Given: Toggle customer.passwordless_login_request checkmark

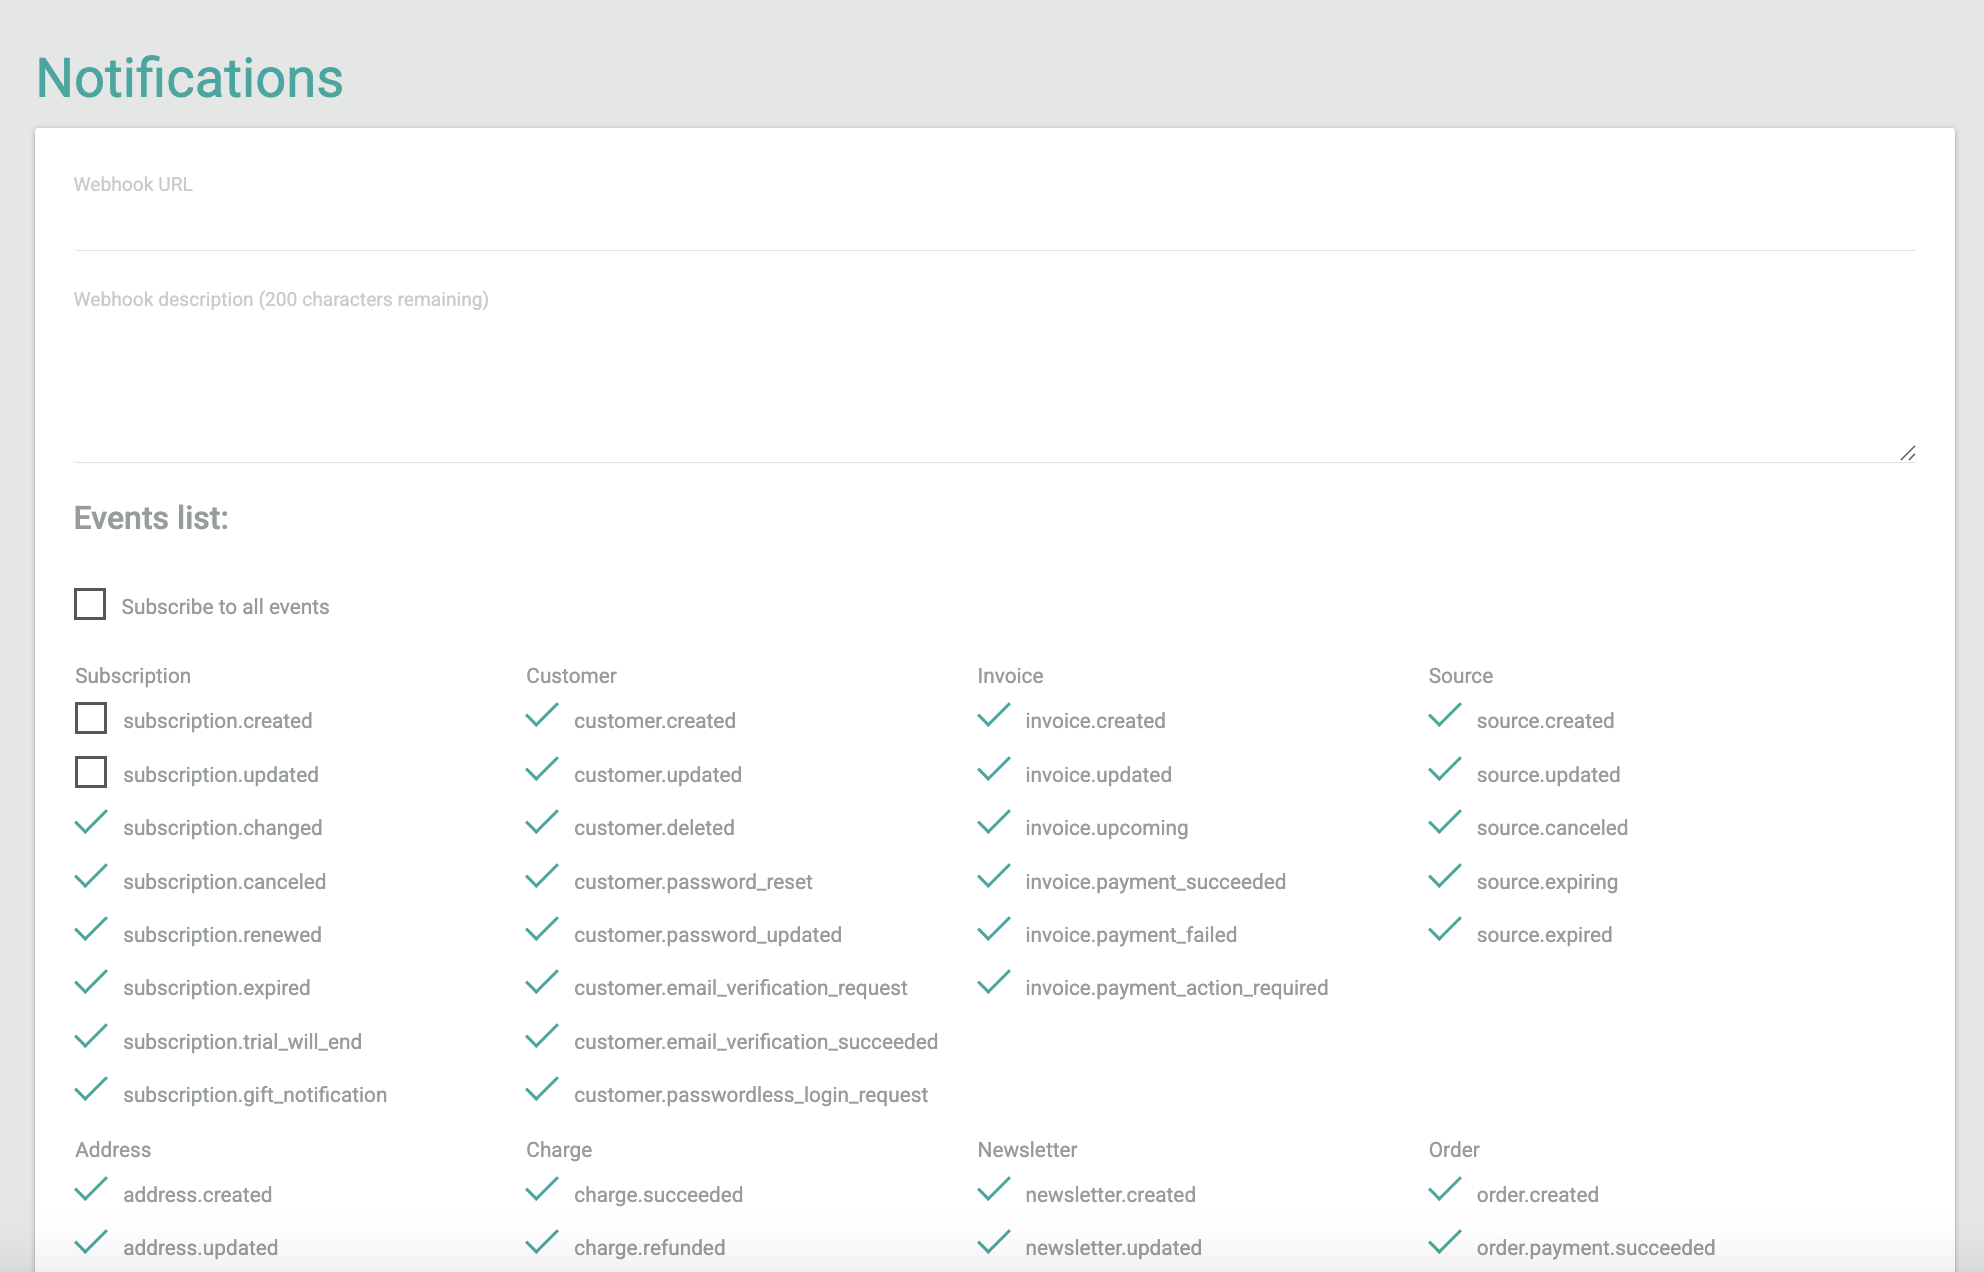Looking at the screenshot, I should coord(542,1092).
